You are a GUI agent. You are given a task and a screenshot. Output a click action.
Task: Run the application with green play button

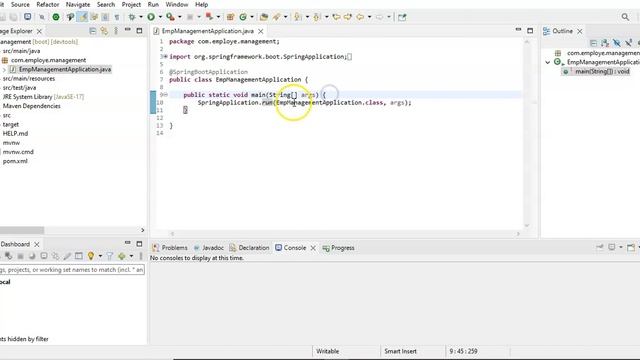pyautogui.click(x=151, y=17)
